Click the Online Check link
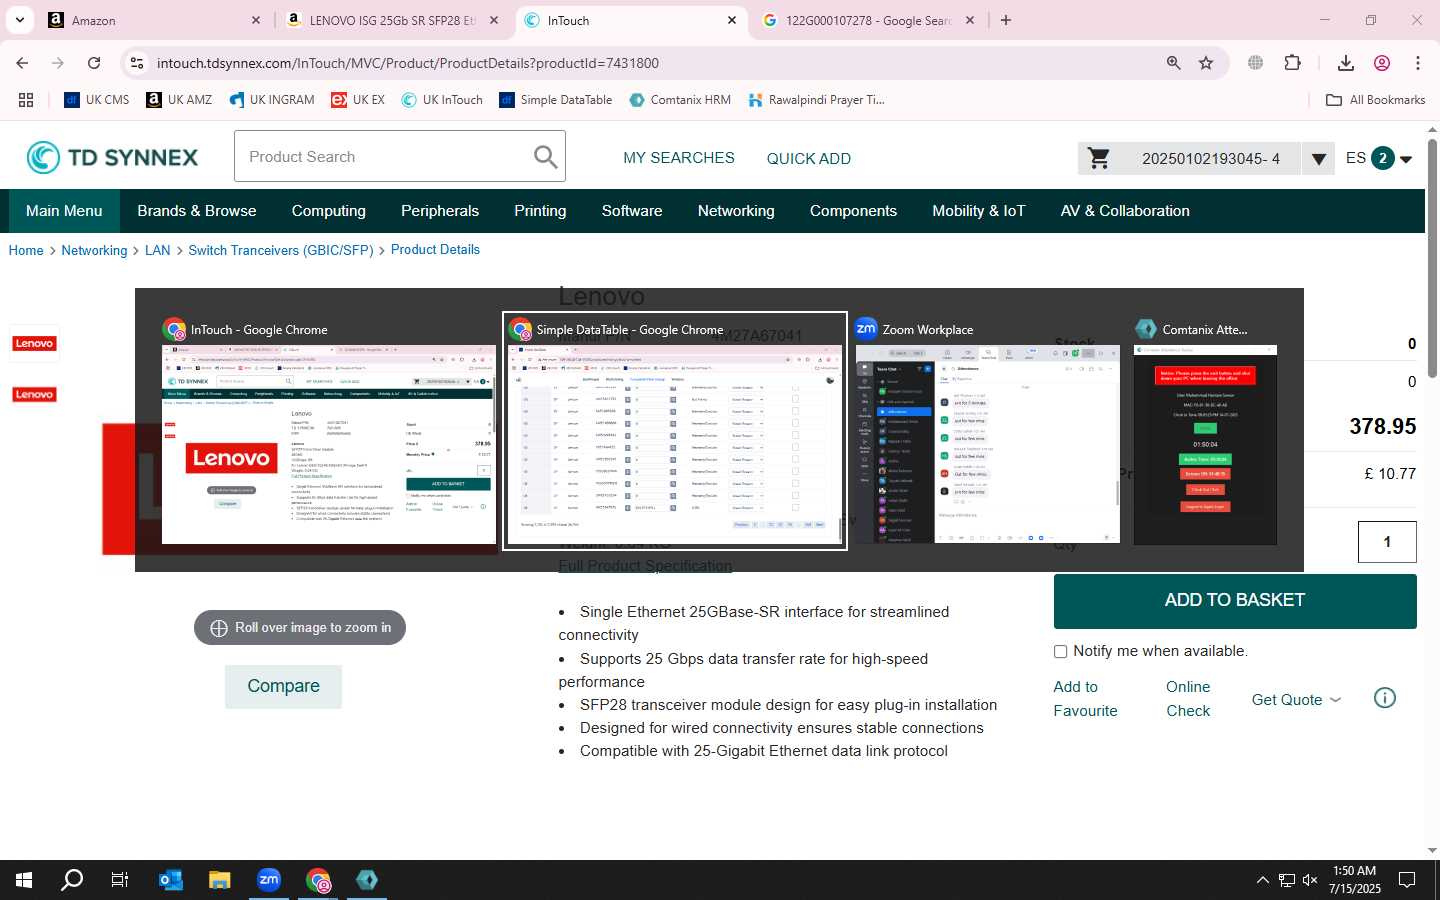This screenshot has width=1440, height=900. click(1188, 699)
